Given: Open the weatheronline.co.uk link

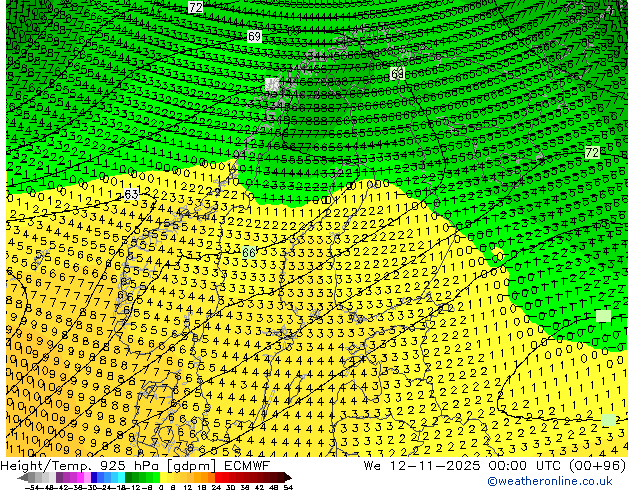Looking at the screenshot, I should pyautogui.click(x=550, y=481).
